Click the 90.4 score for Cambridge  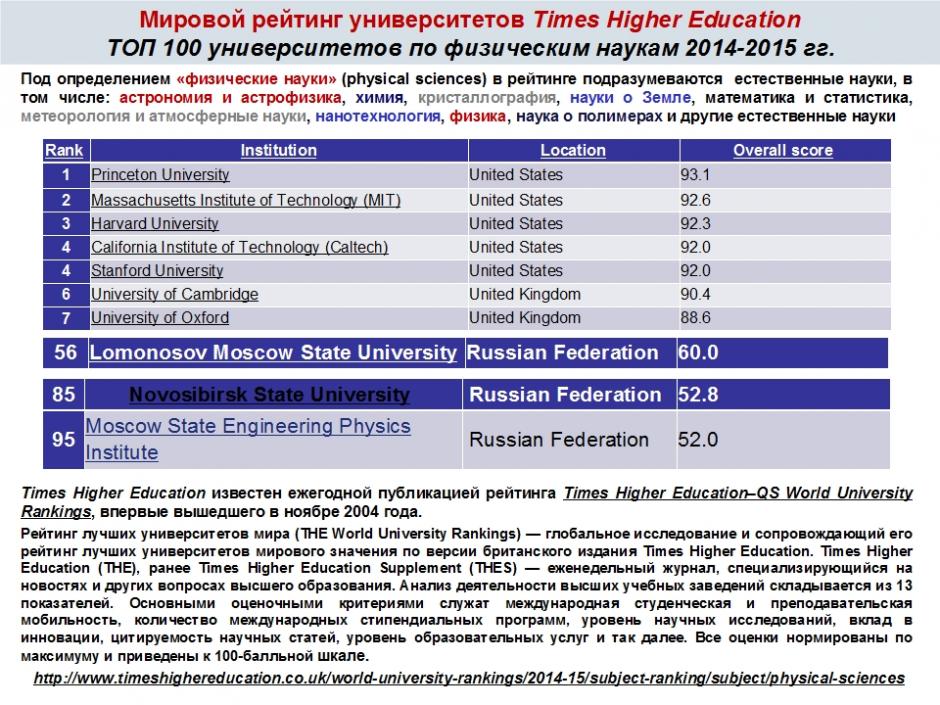tap(695, 294)
